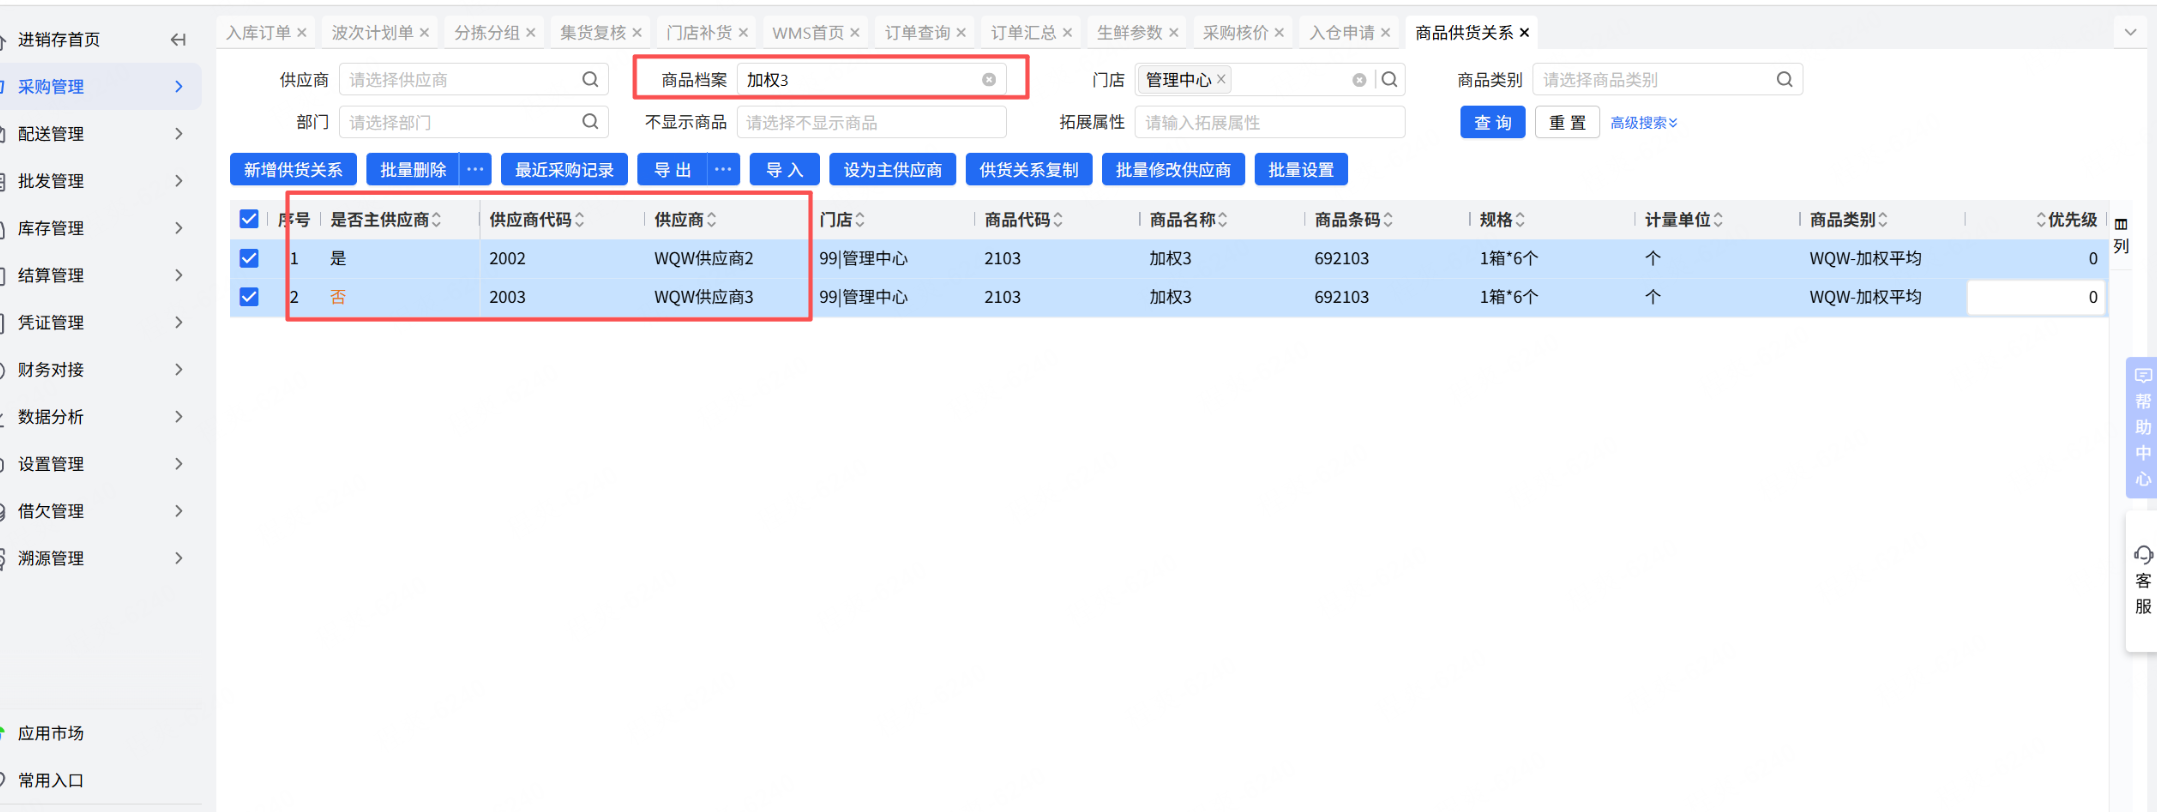Sort by 商品代码 column
This screenshot has height=812, width=2157.
pos(1058,220)
